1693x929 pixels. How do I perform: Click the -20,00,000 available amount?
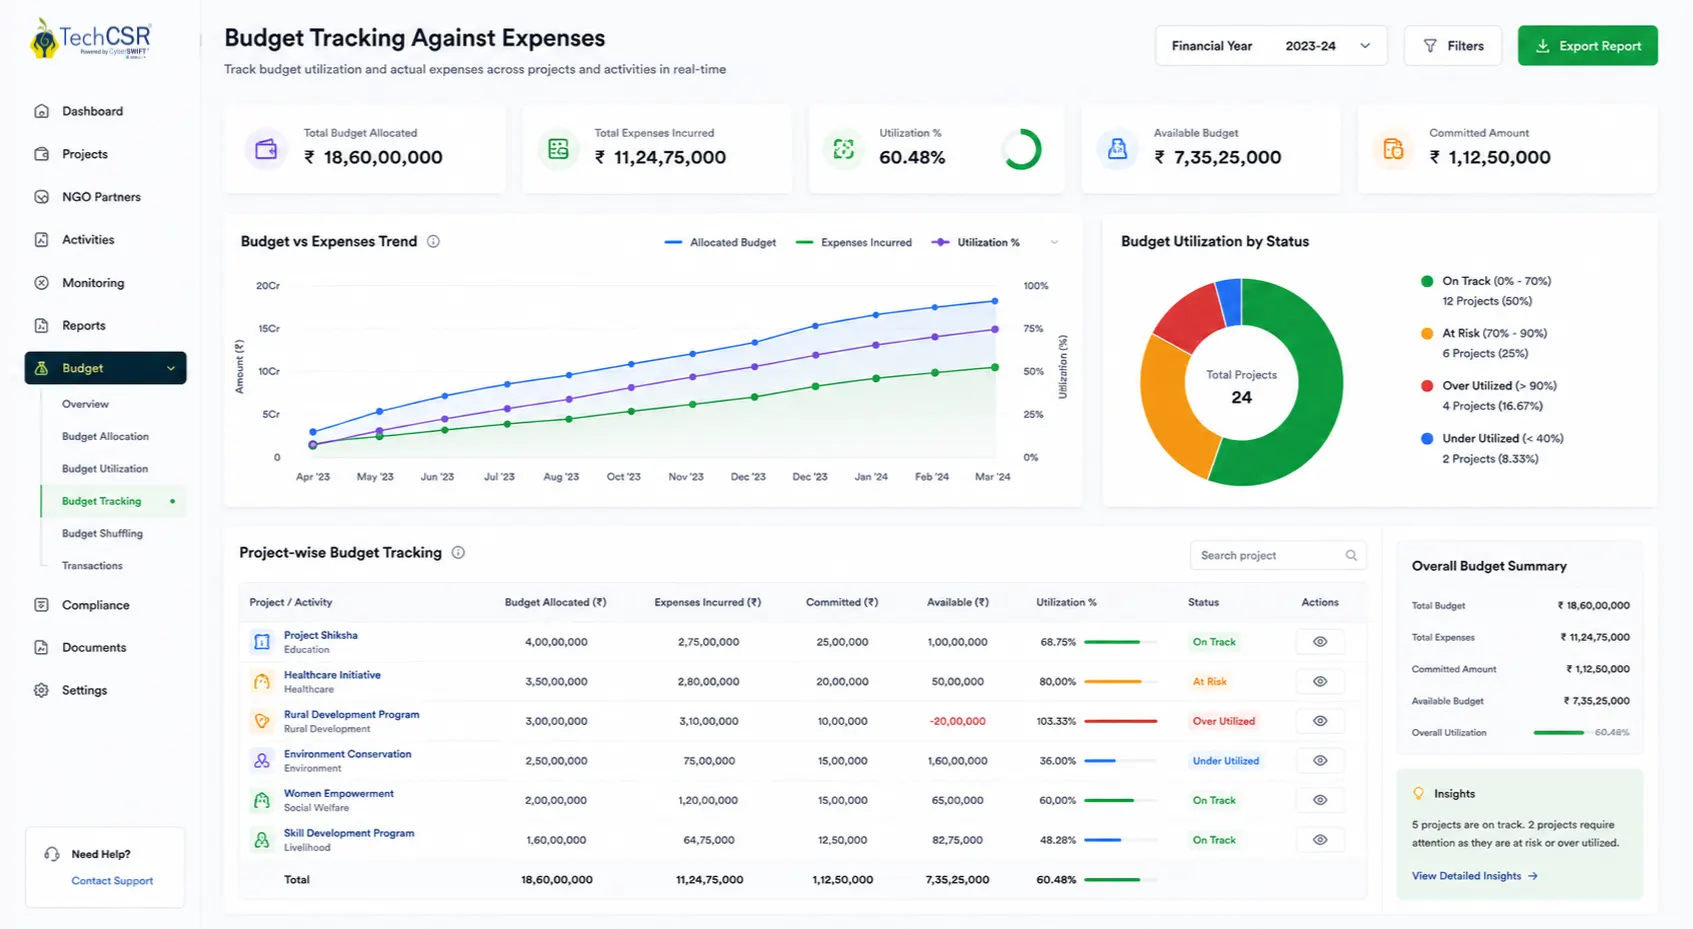[957, 721]
